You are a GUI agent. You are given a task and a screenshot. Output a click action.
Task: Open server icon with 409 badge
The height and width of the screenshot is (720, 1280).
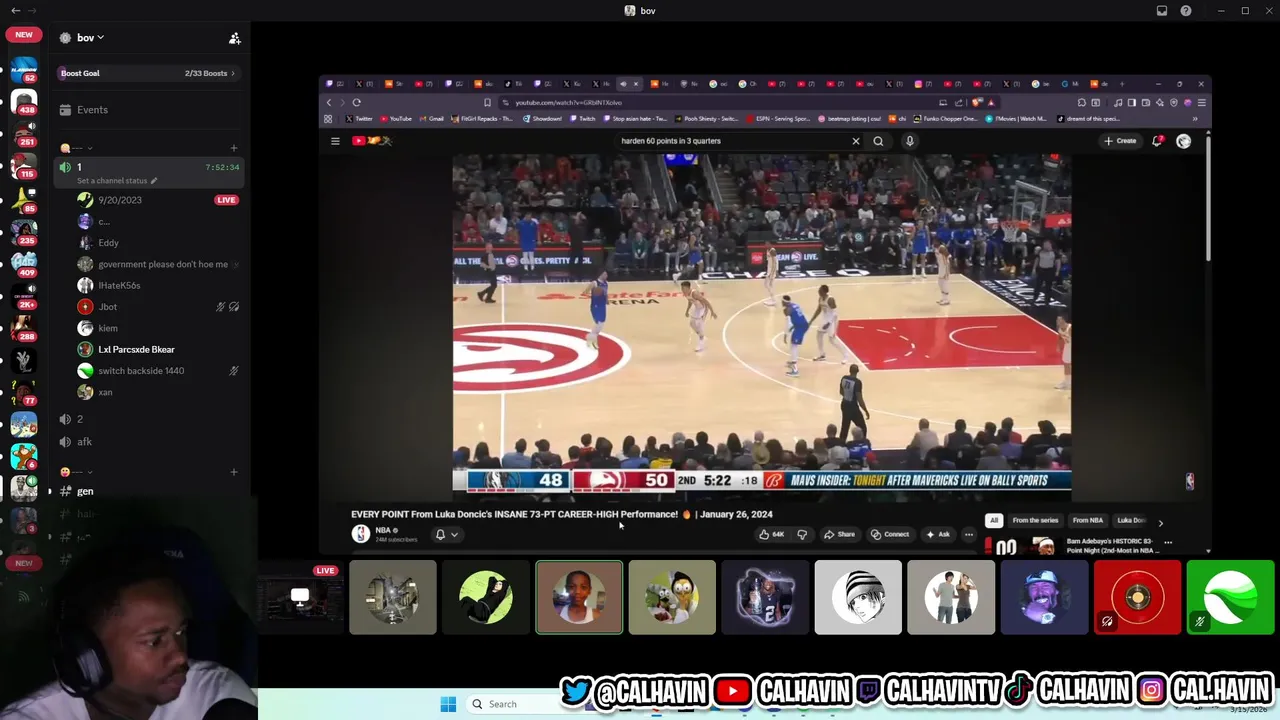tap(24, 263)
